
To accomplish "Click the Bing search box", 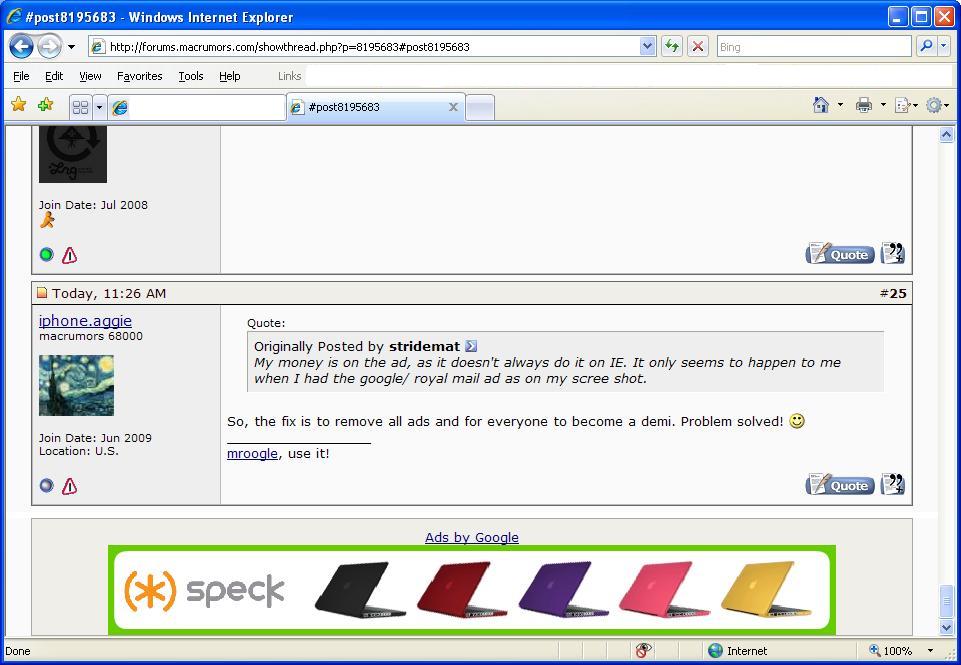I will 815,47.
